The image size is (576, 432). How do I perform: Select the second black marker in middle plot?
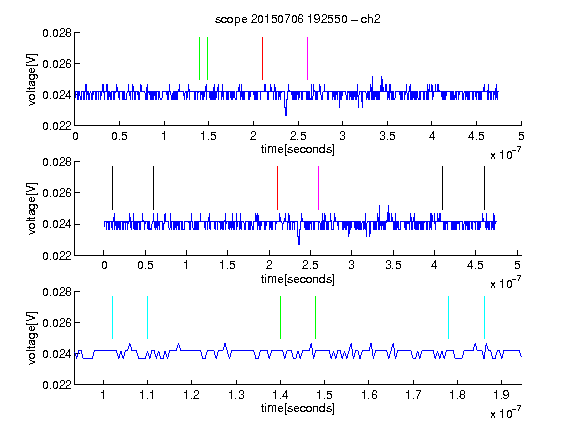tap(154, 188)
